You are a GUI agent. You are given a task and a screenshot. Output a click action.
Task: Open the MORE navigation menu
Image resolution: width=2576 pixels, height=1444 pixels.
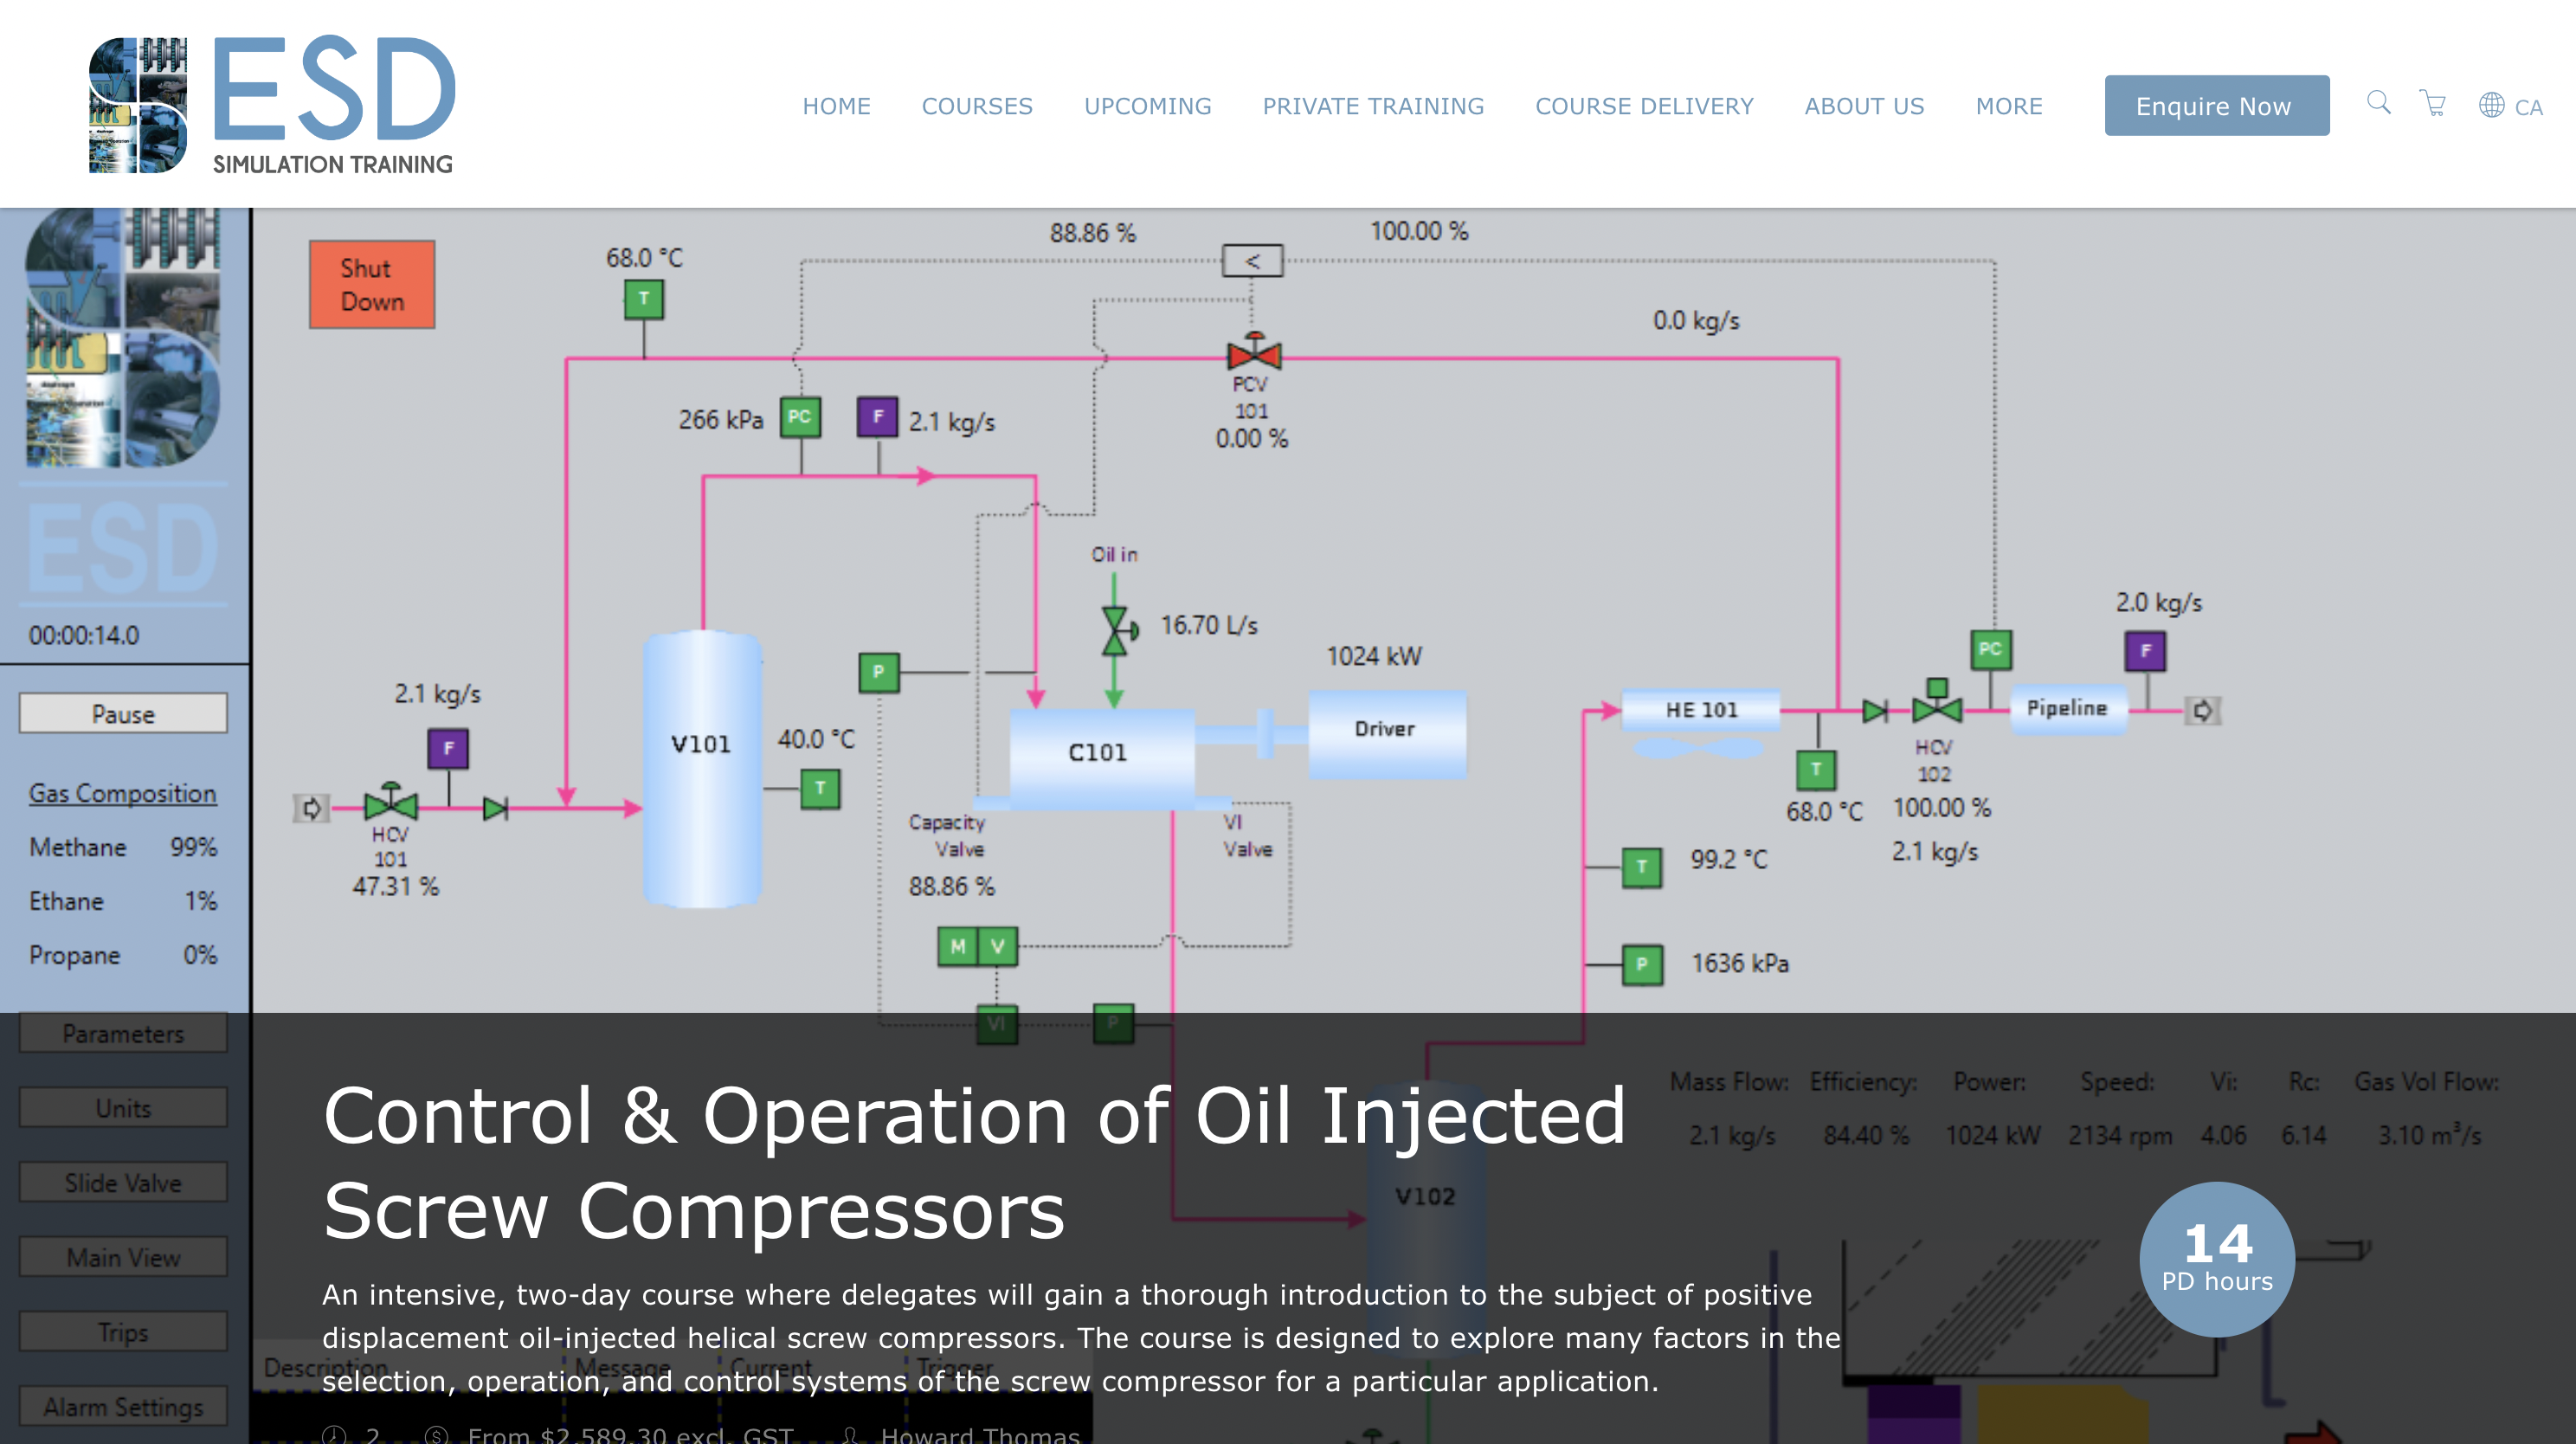pos(2008,106)
